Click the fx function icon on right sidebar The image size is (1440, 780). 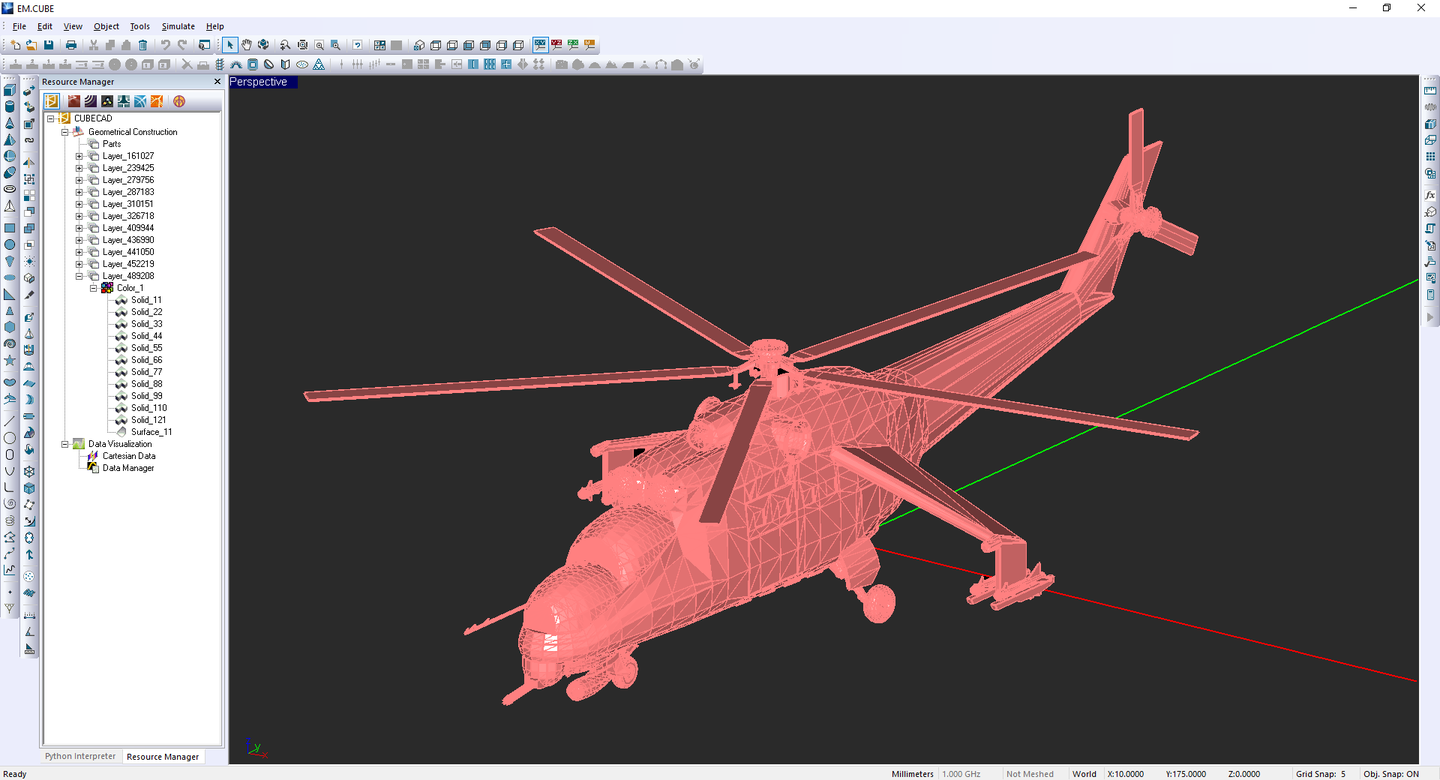click(1430, 196)
